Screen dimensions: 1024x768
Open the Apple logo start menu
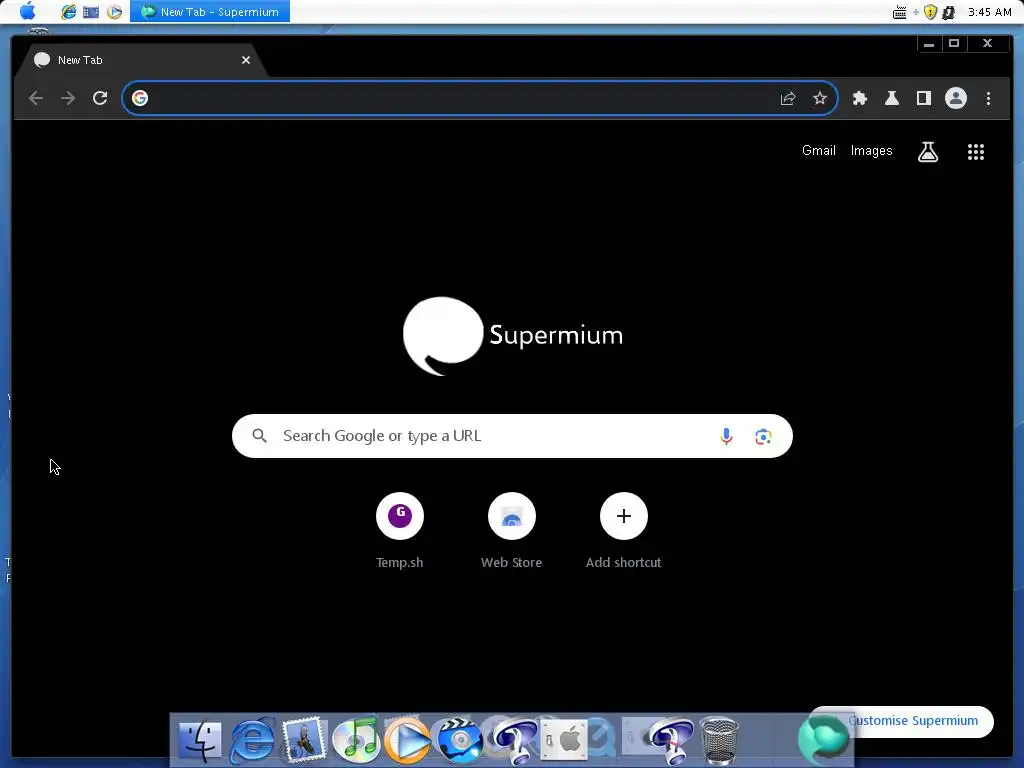point(27,11)
